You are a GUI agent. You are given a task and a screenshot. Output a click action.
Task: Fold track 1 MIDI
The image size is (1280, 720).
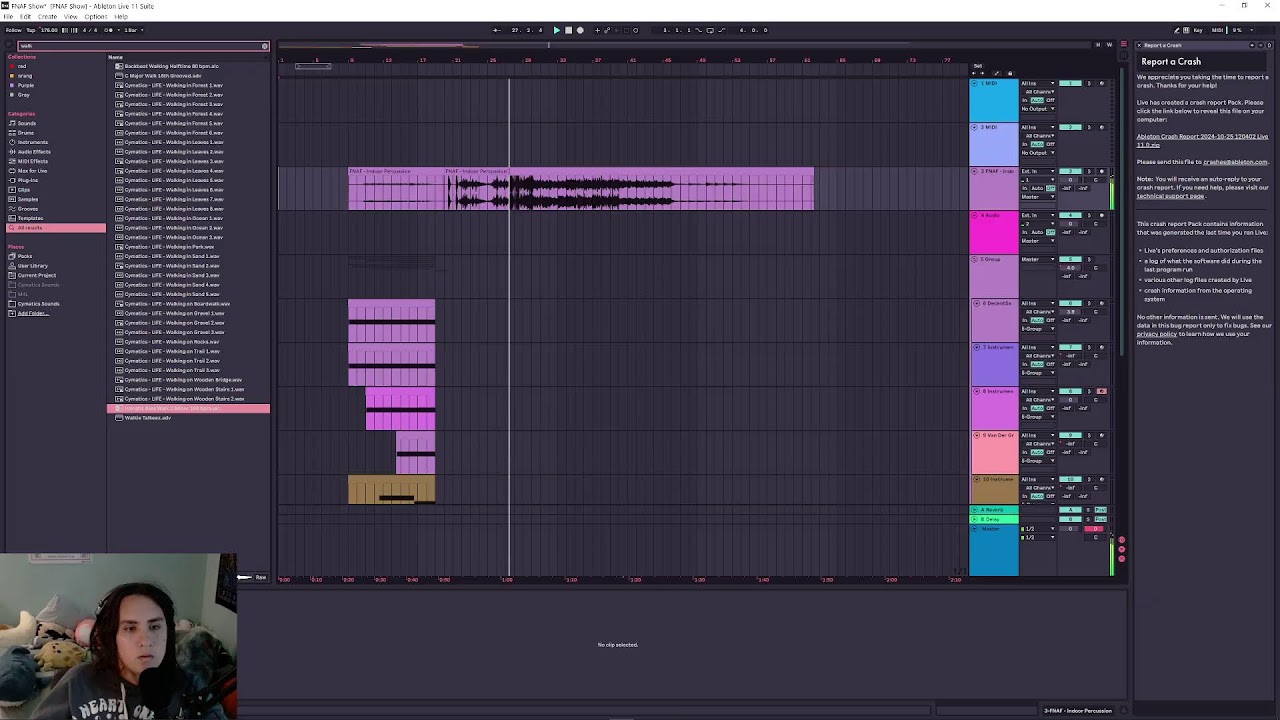[975, 83]
